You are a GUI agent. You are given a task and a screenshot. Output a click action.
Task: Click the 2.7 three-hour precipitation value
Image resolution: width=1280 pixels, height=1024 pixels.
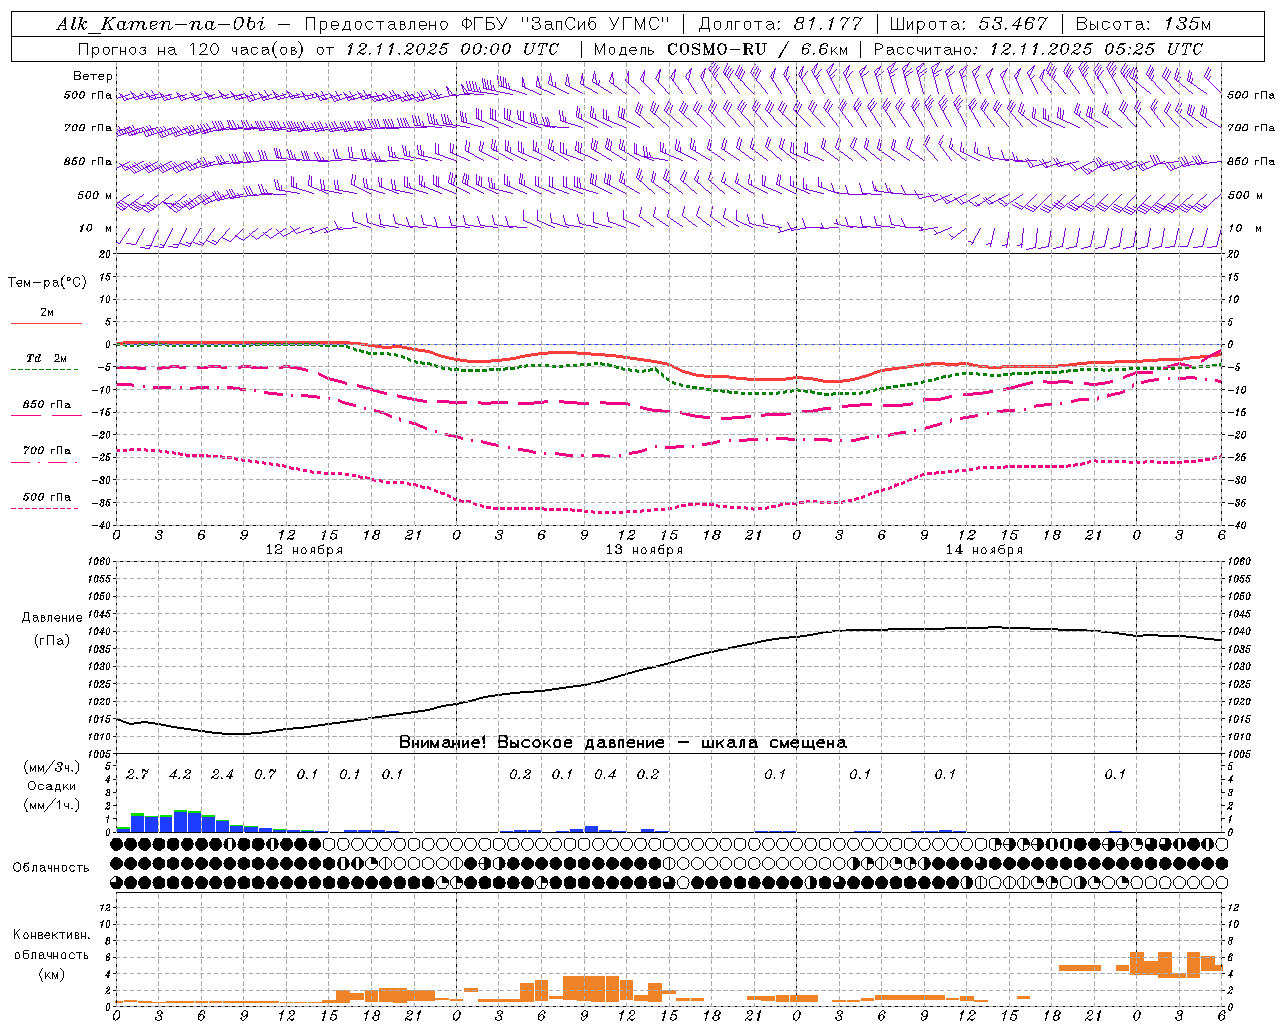coord(137,774)
